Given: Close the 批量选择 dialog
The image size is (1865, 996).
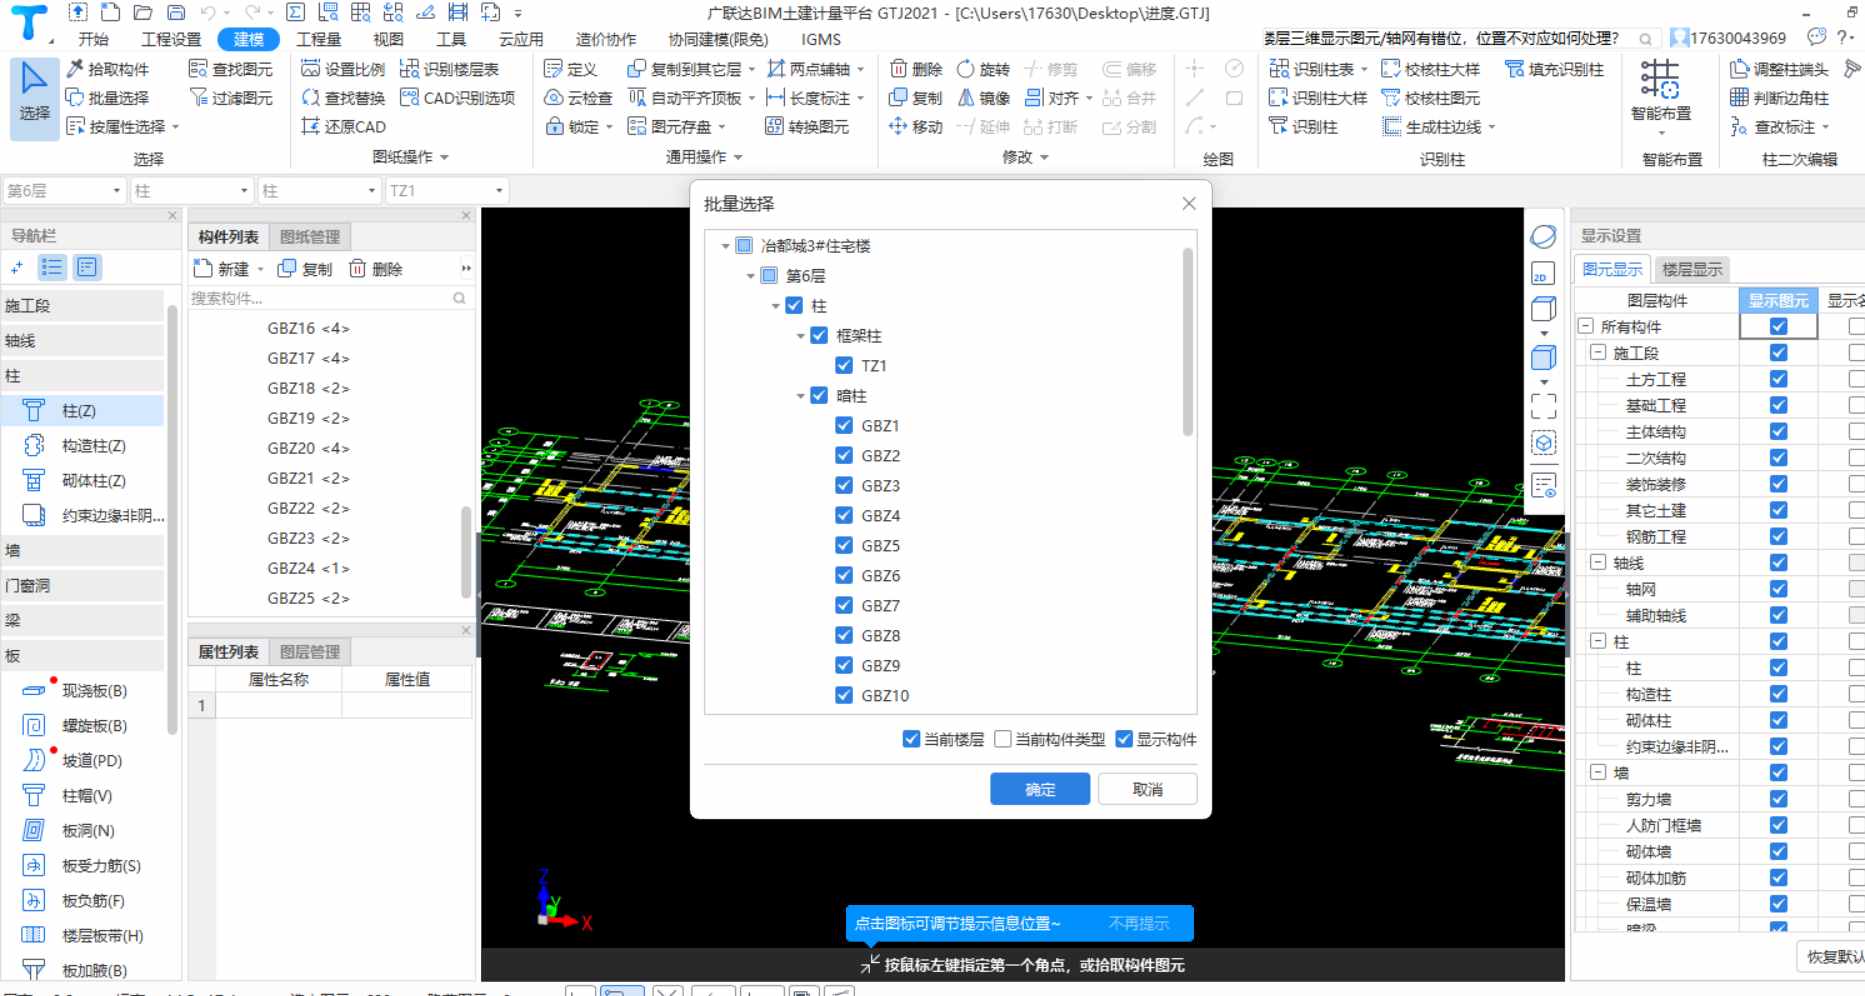Looking at the screenshot, I should point(1189,204).
